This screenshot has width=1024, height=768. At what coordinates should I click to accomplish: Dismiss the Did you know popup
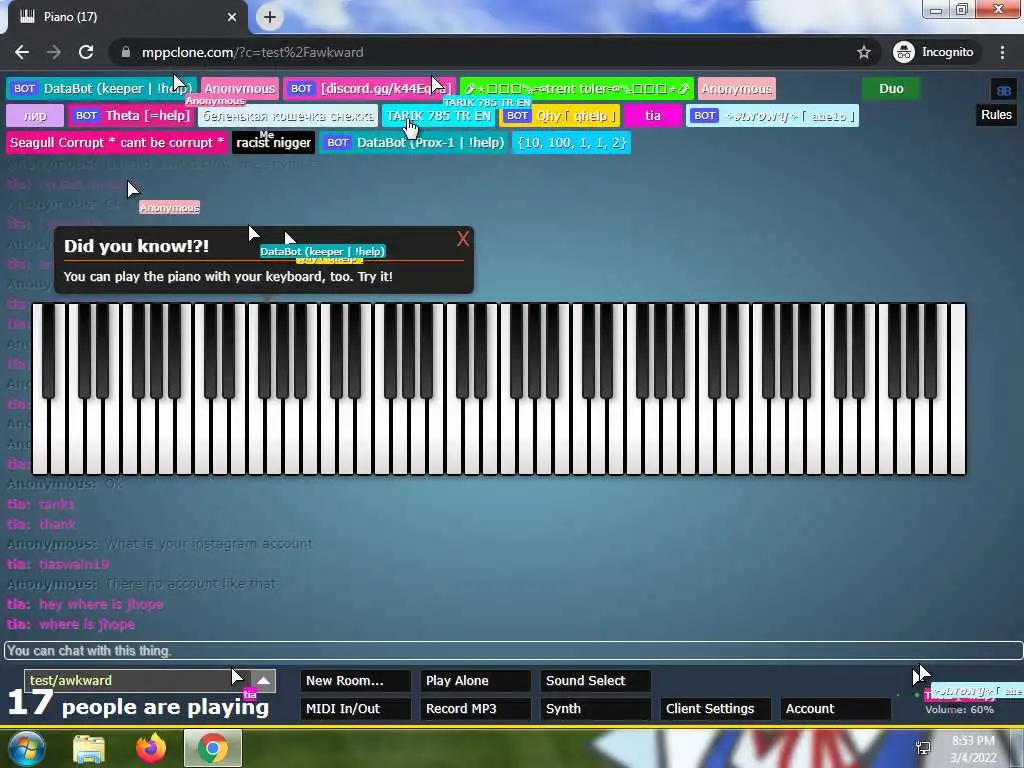click(462, 238)
